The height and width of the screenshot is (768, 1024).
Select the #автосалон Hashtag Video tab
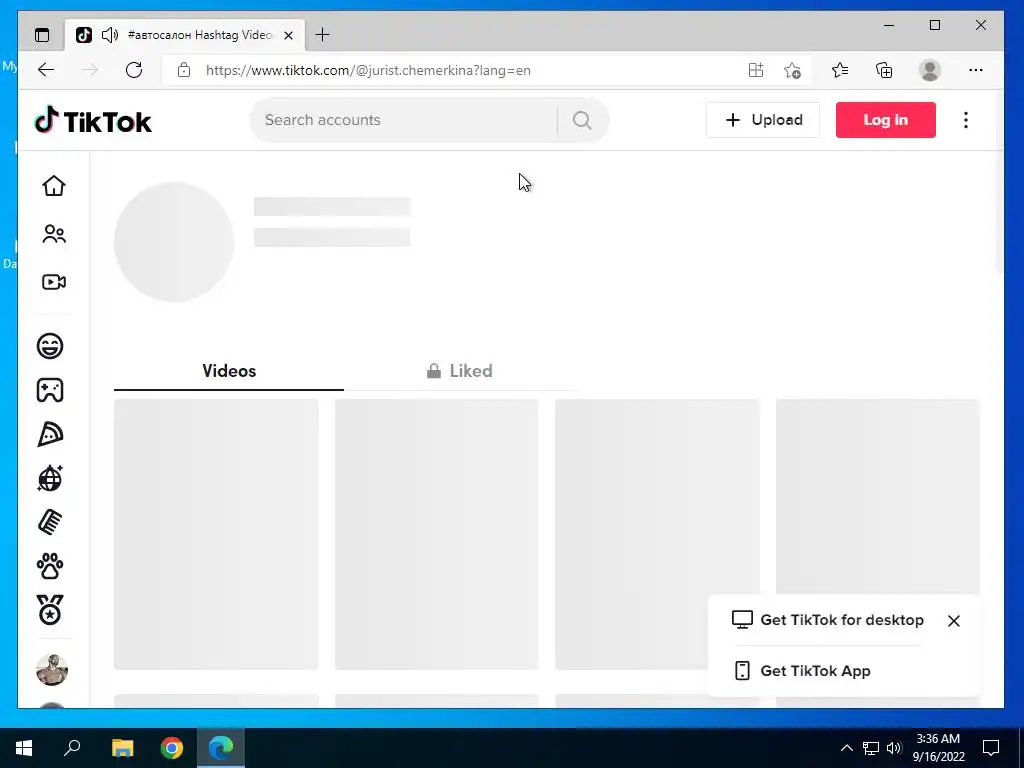(185, 35)
